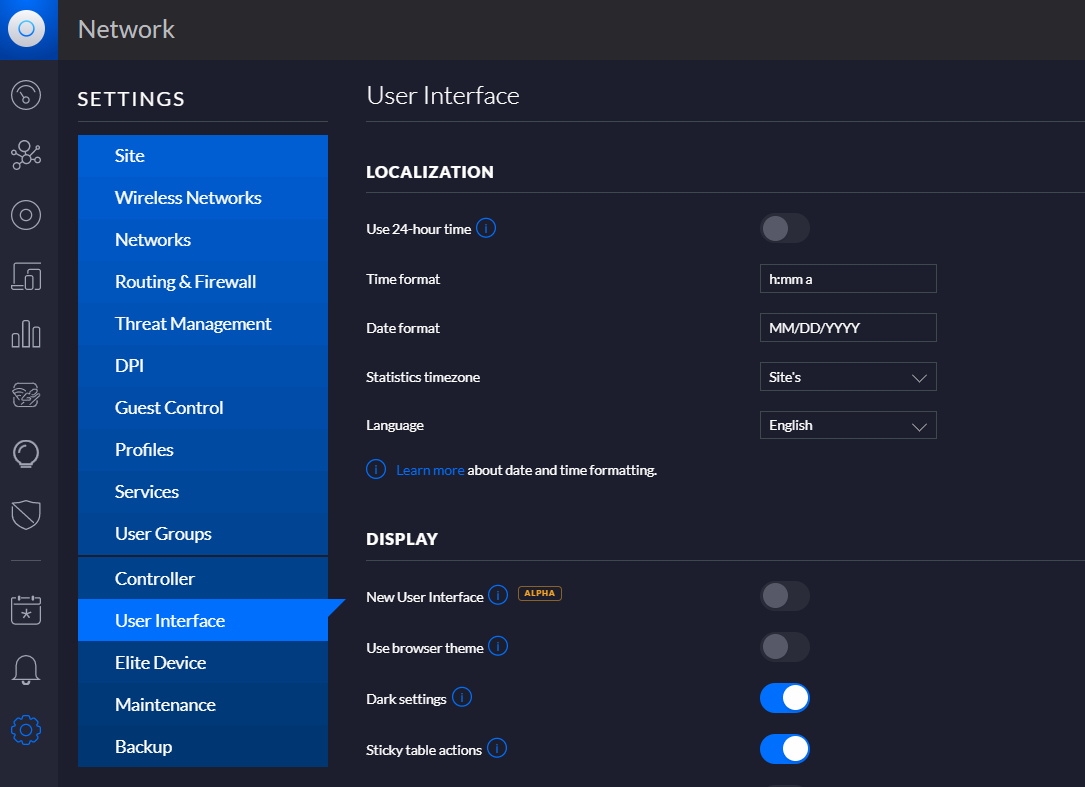Open the Backup settings section

pos(143,747)
